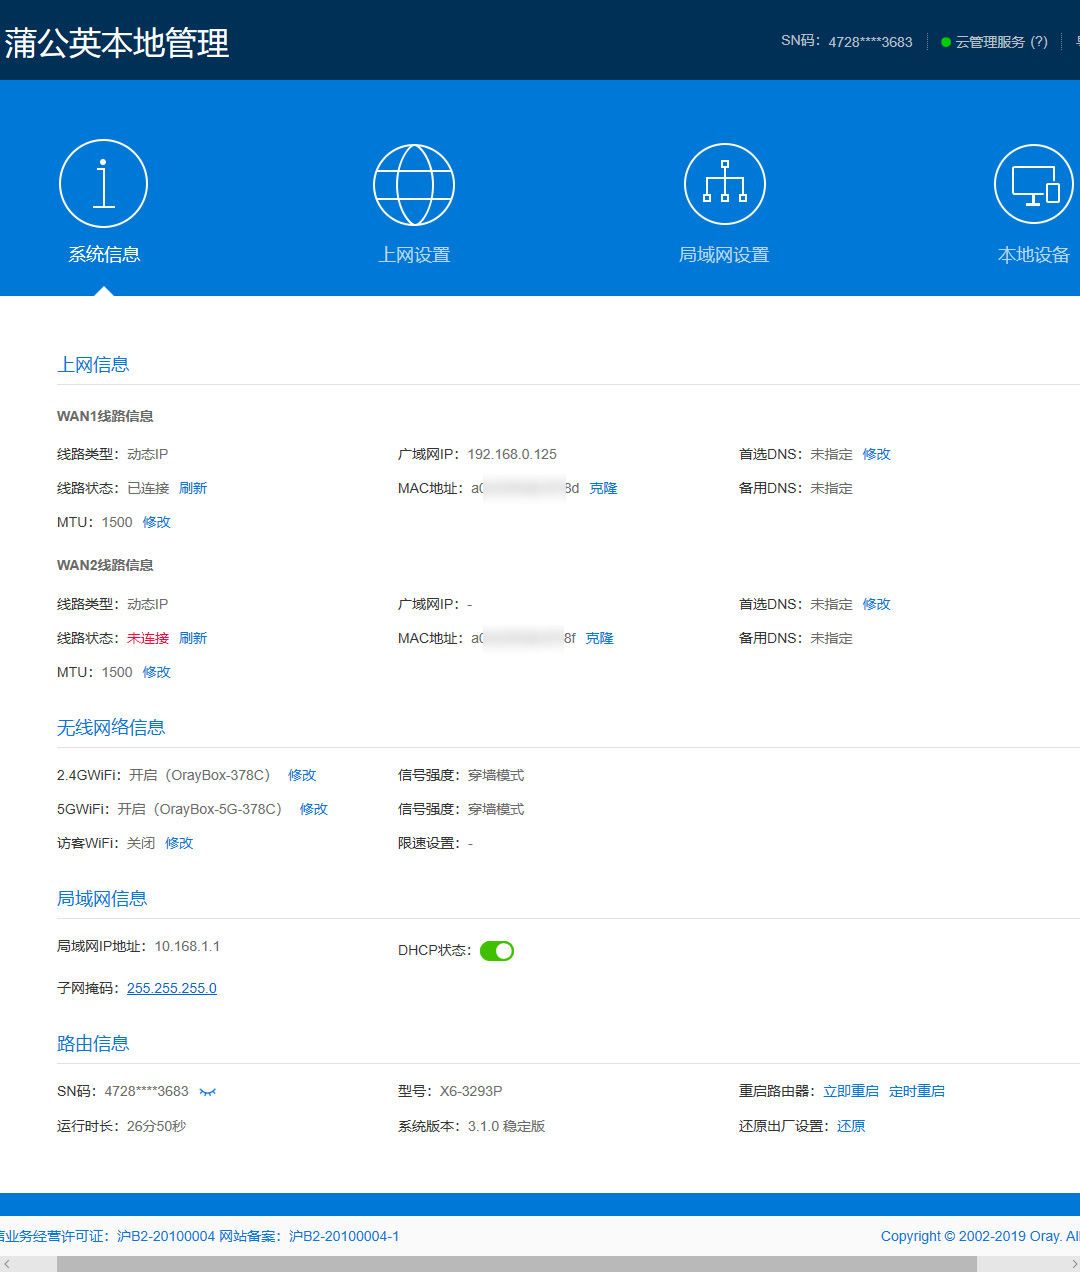Click 刷新 to refresh WAN1 线路状态
Screen dimensions: 1080x1272
193,487
